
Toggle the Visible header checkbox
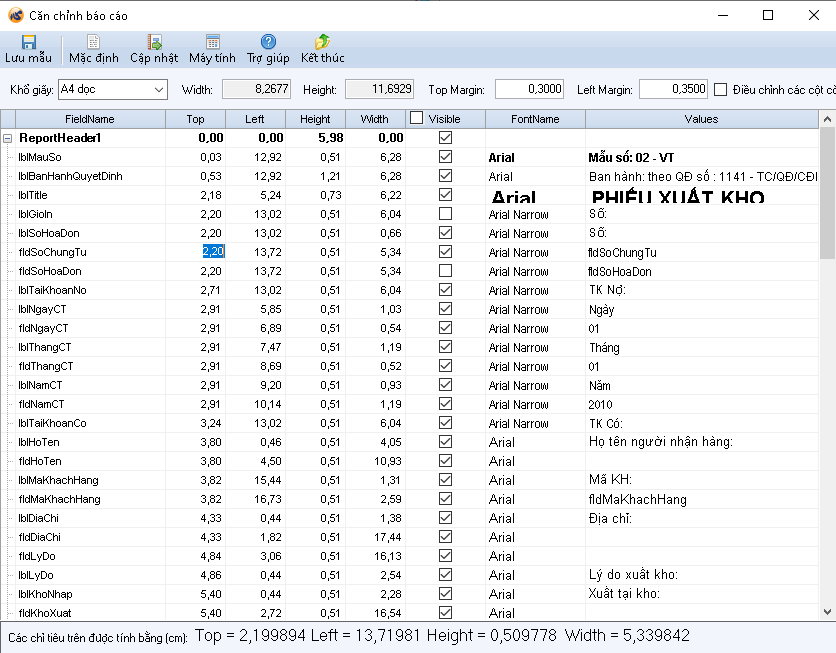416,118
